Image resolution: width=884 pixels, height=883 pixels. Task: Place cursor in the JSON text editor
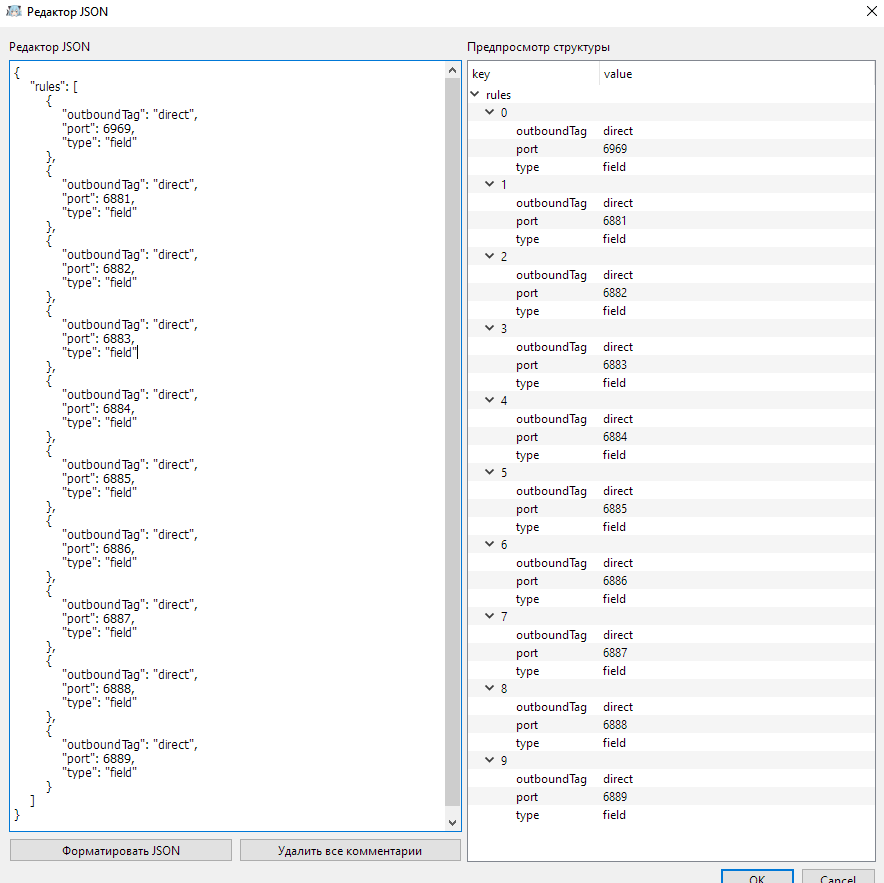(x=228, y=445)
